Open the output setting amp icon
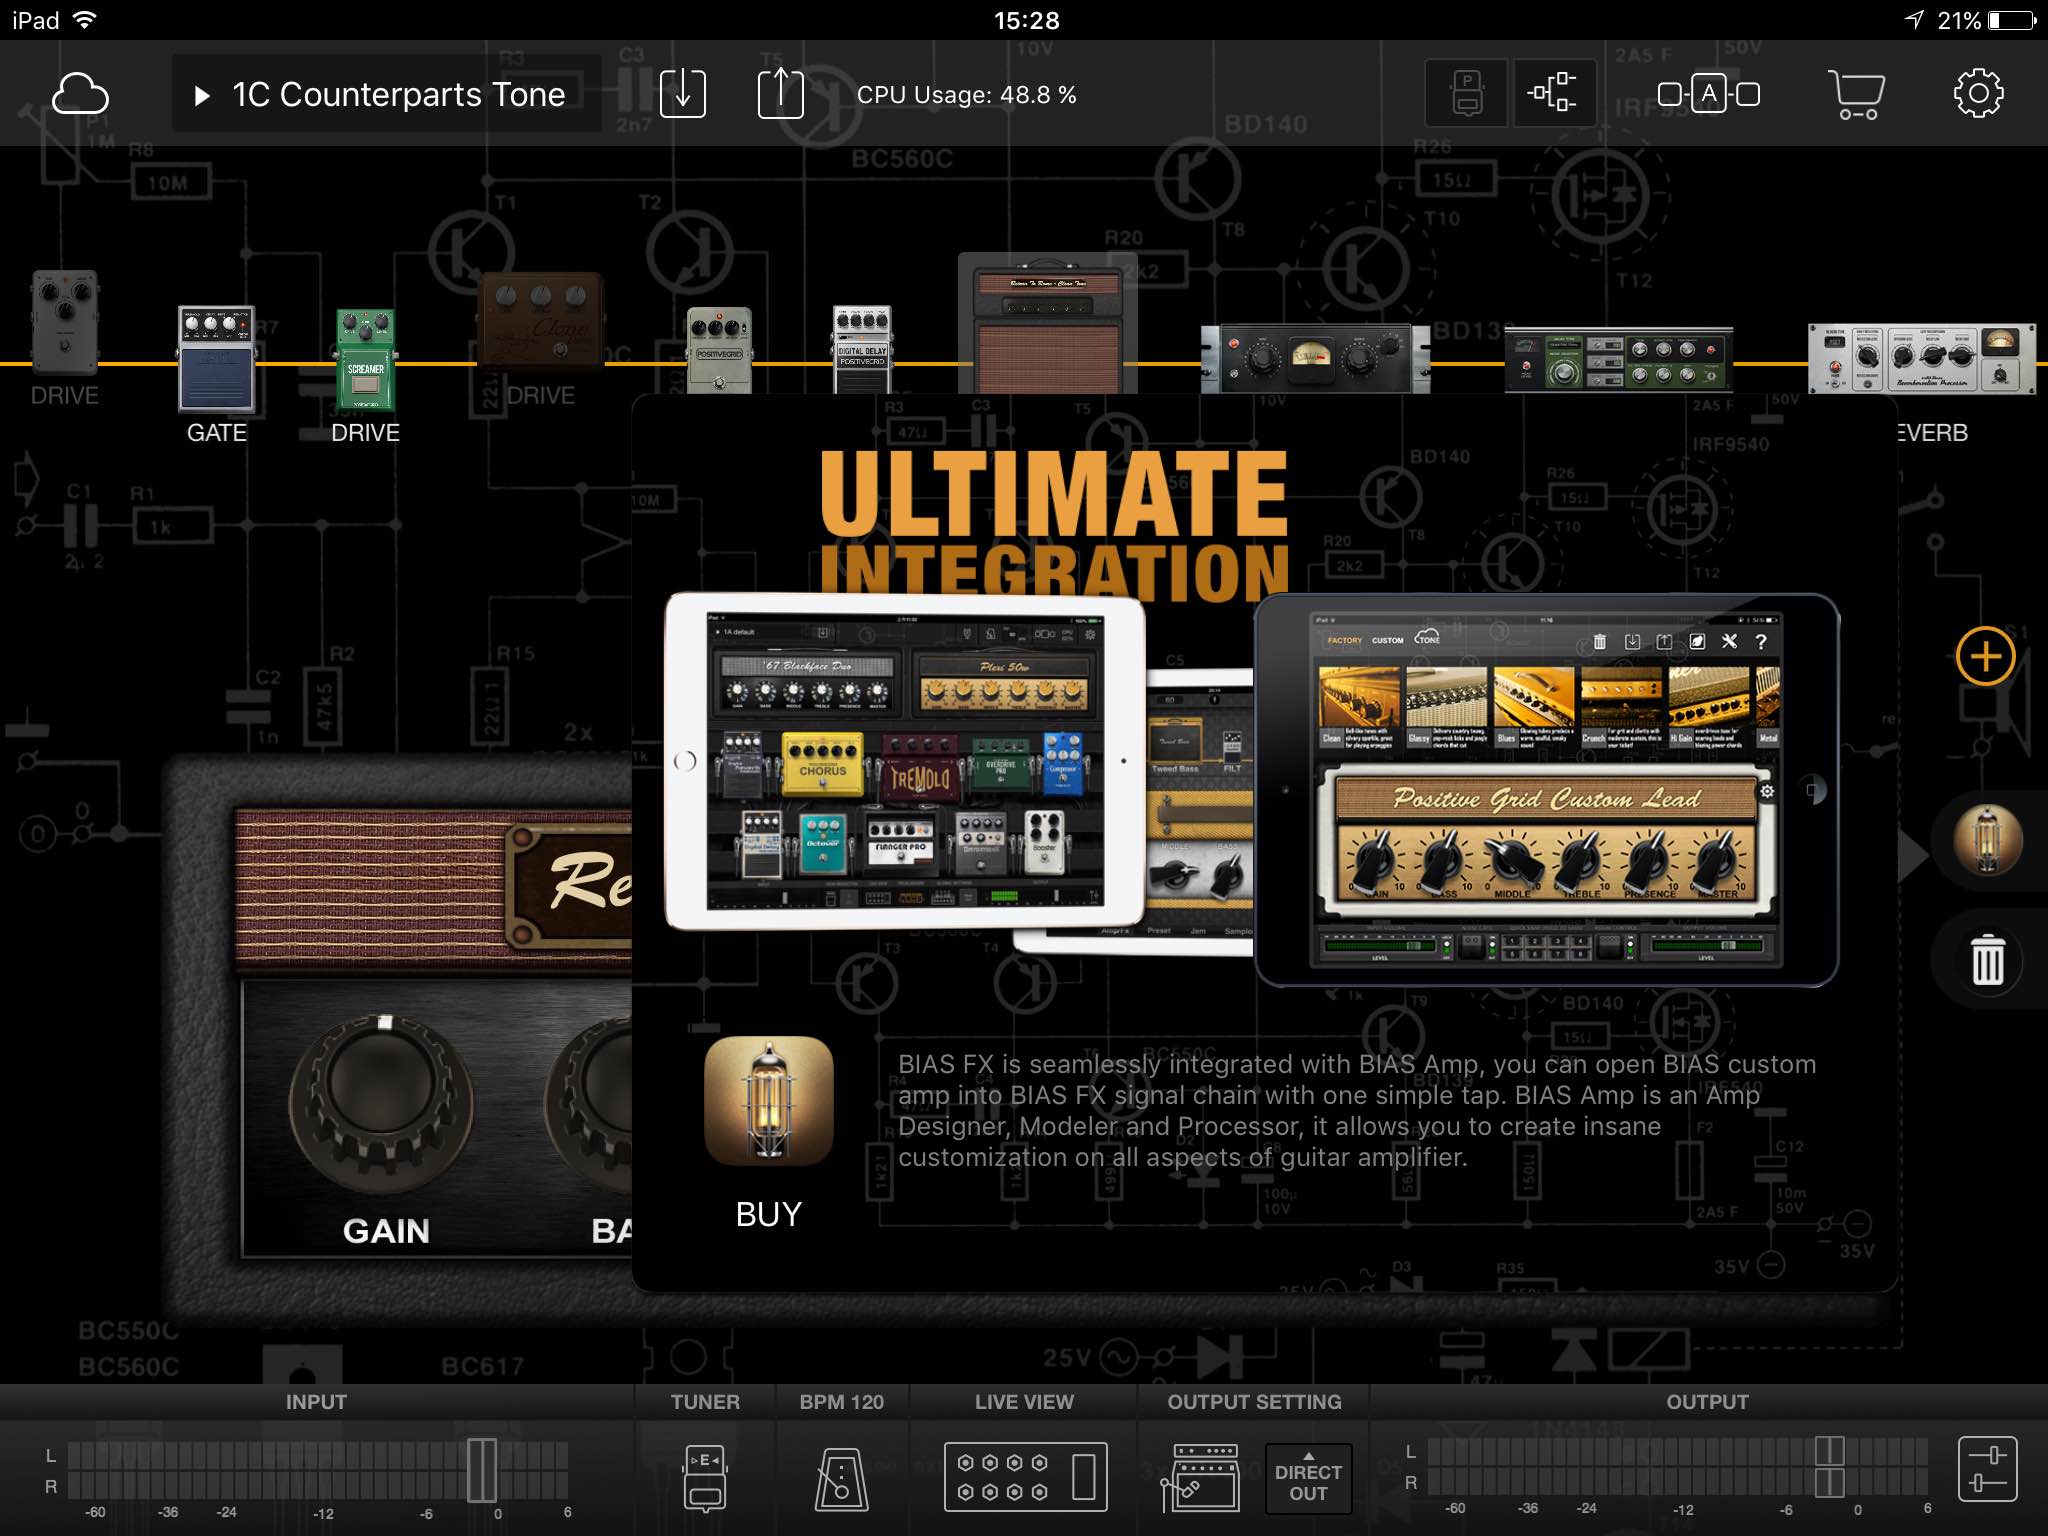2048x1536 pixels. [1200, 1478]
